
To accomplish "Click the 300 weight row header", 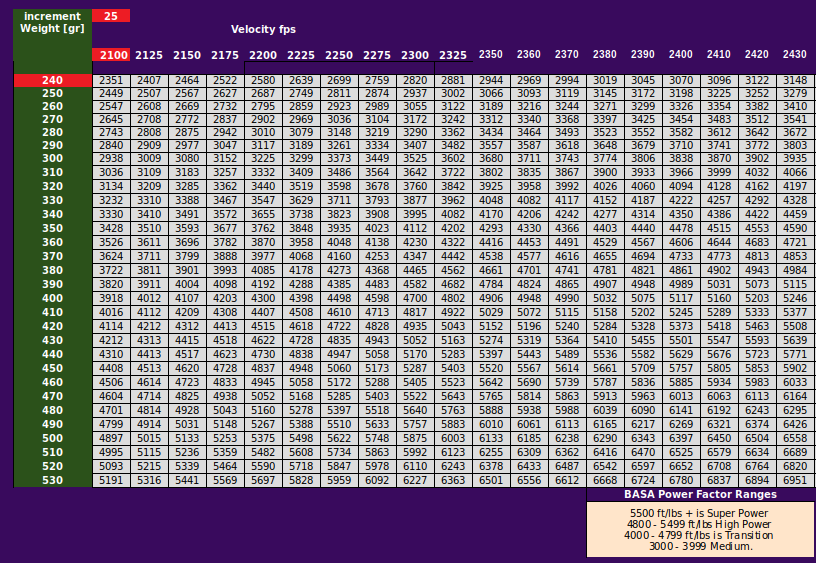I will 52,158.
